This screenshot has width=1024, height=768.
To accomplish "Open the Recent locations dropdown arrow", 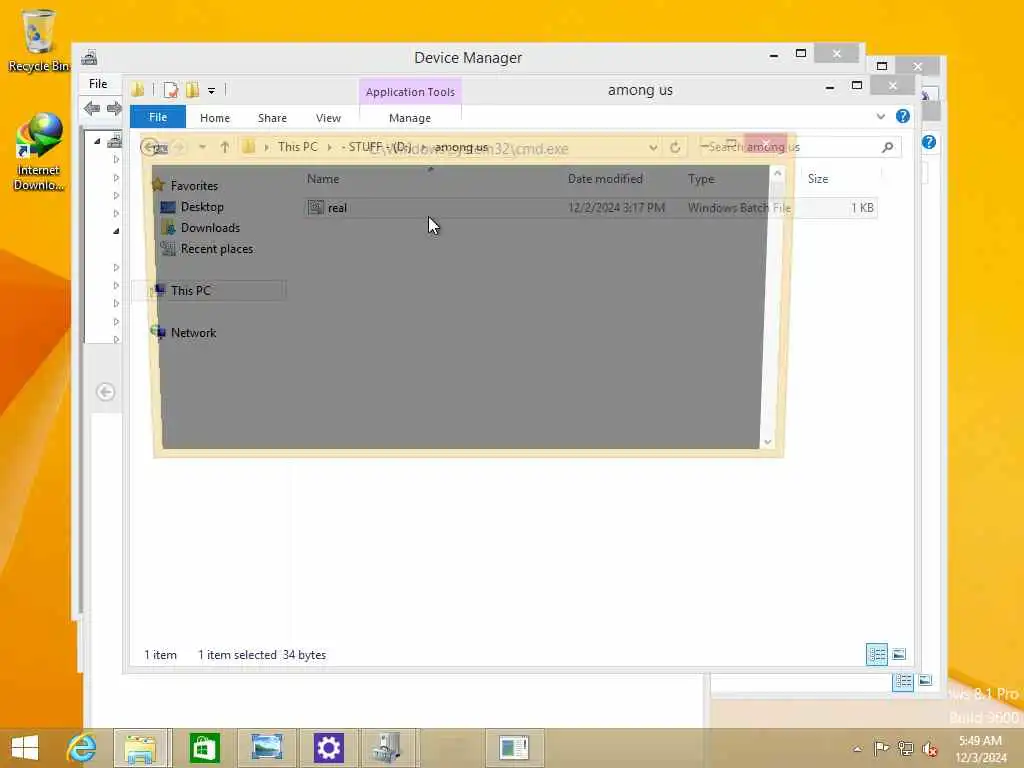I will pos(202,147).
